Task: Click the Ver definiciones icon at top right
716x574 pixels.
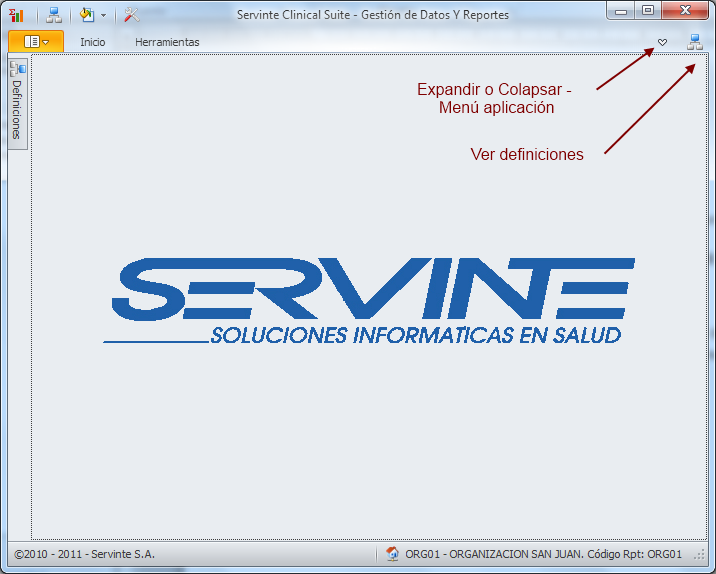Action: [x=695, y=42]
